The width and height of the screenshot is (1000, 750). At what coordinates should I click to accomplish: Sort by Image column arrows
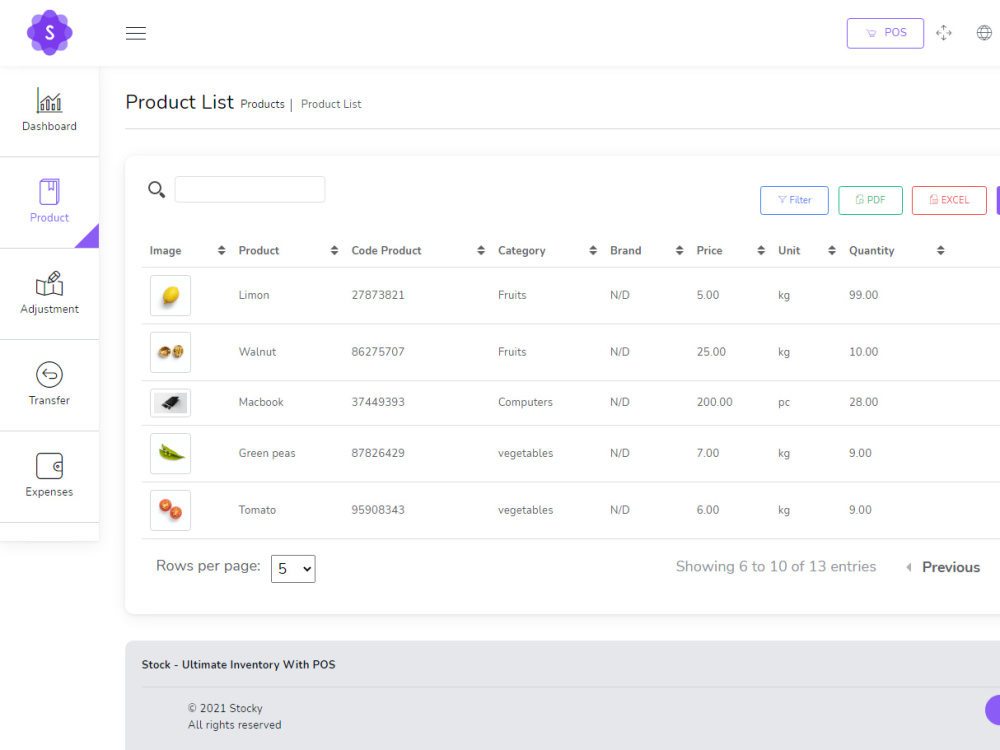(x=221, y=251)
